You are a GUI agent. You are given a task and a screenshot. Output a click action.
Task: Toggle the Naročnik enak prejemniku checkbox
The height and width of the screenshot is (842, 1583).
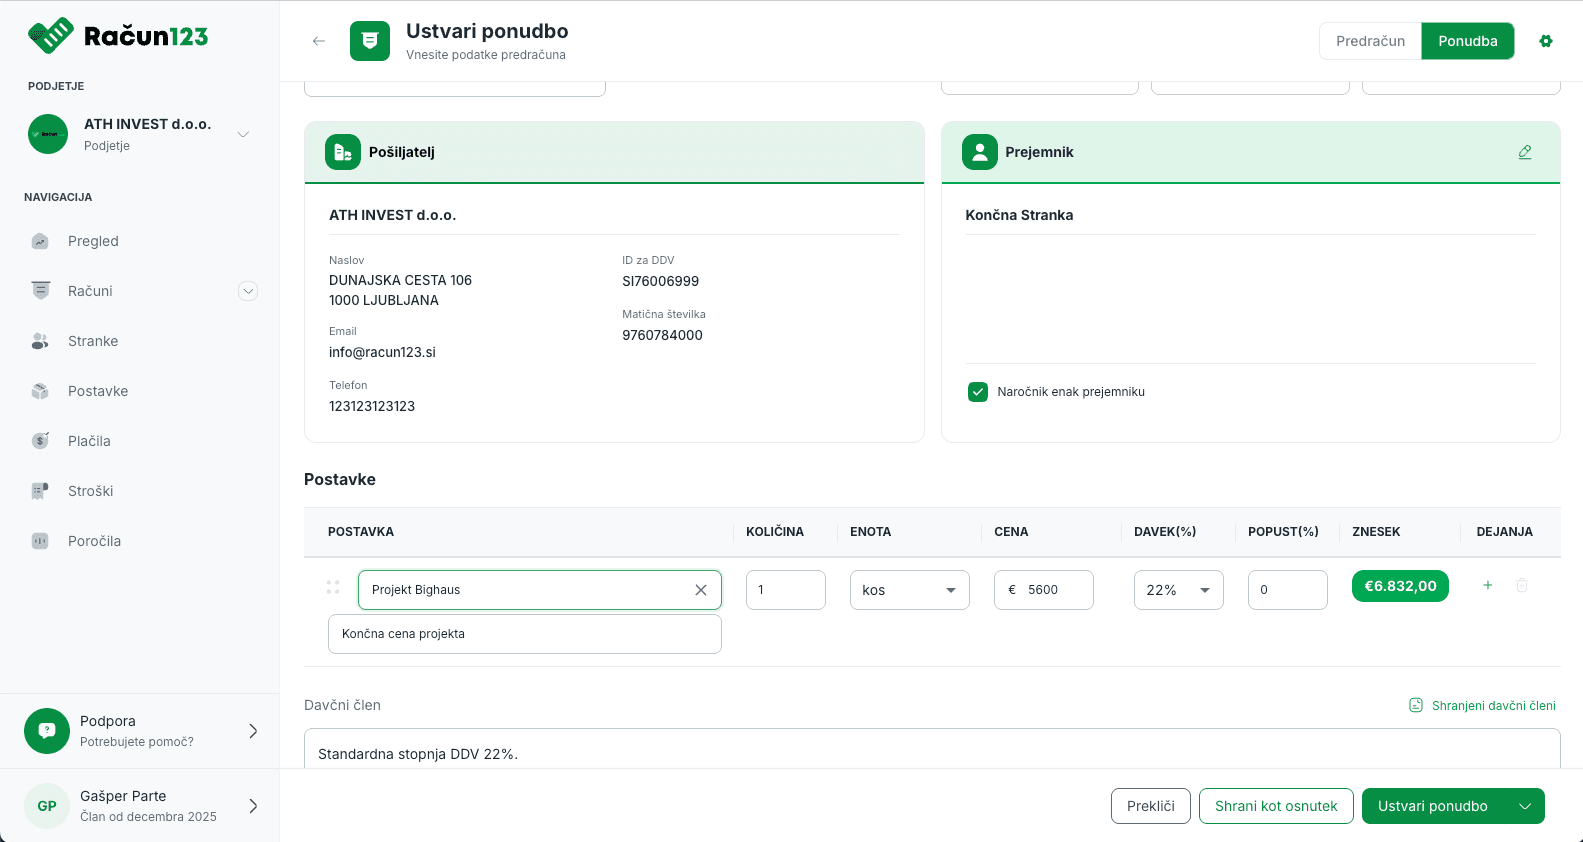click(x=978, y=392)
